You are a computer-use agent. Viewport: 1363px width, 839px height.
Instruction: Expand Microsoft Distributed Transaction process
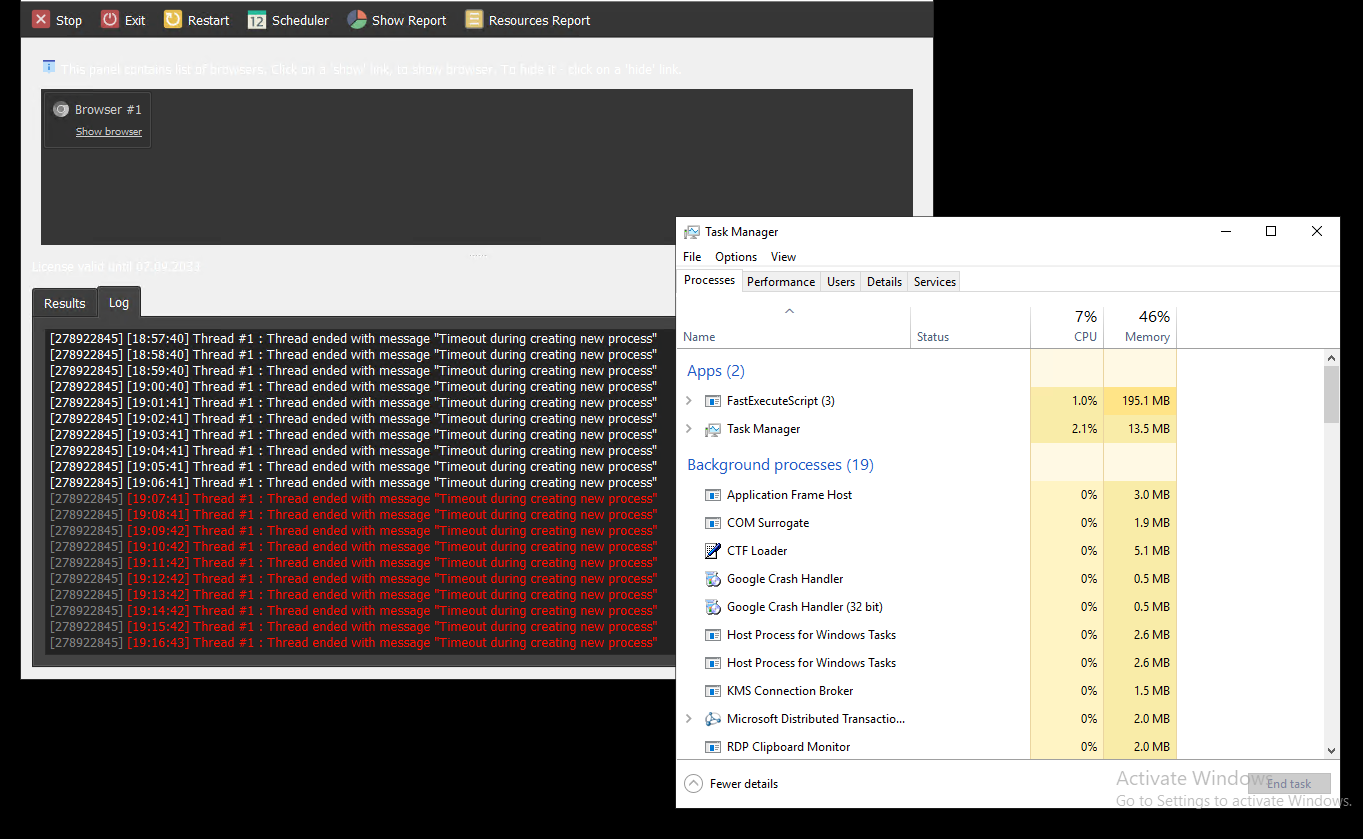pyautogui.click(x=688, y=719)
